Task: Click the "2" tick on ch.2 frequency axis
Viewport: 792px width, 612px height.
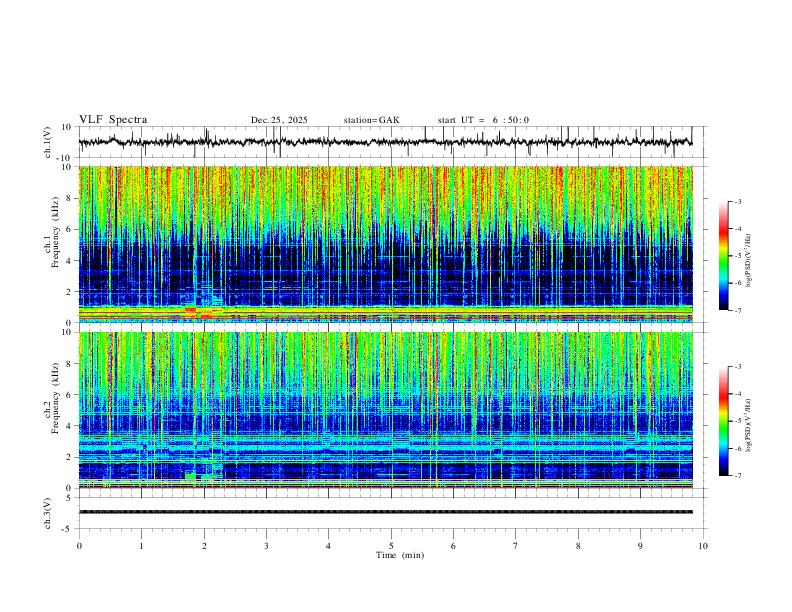Action: tap(70, 457)
